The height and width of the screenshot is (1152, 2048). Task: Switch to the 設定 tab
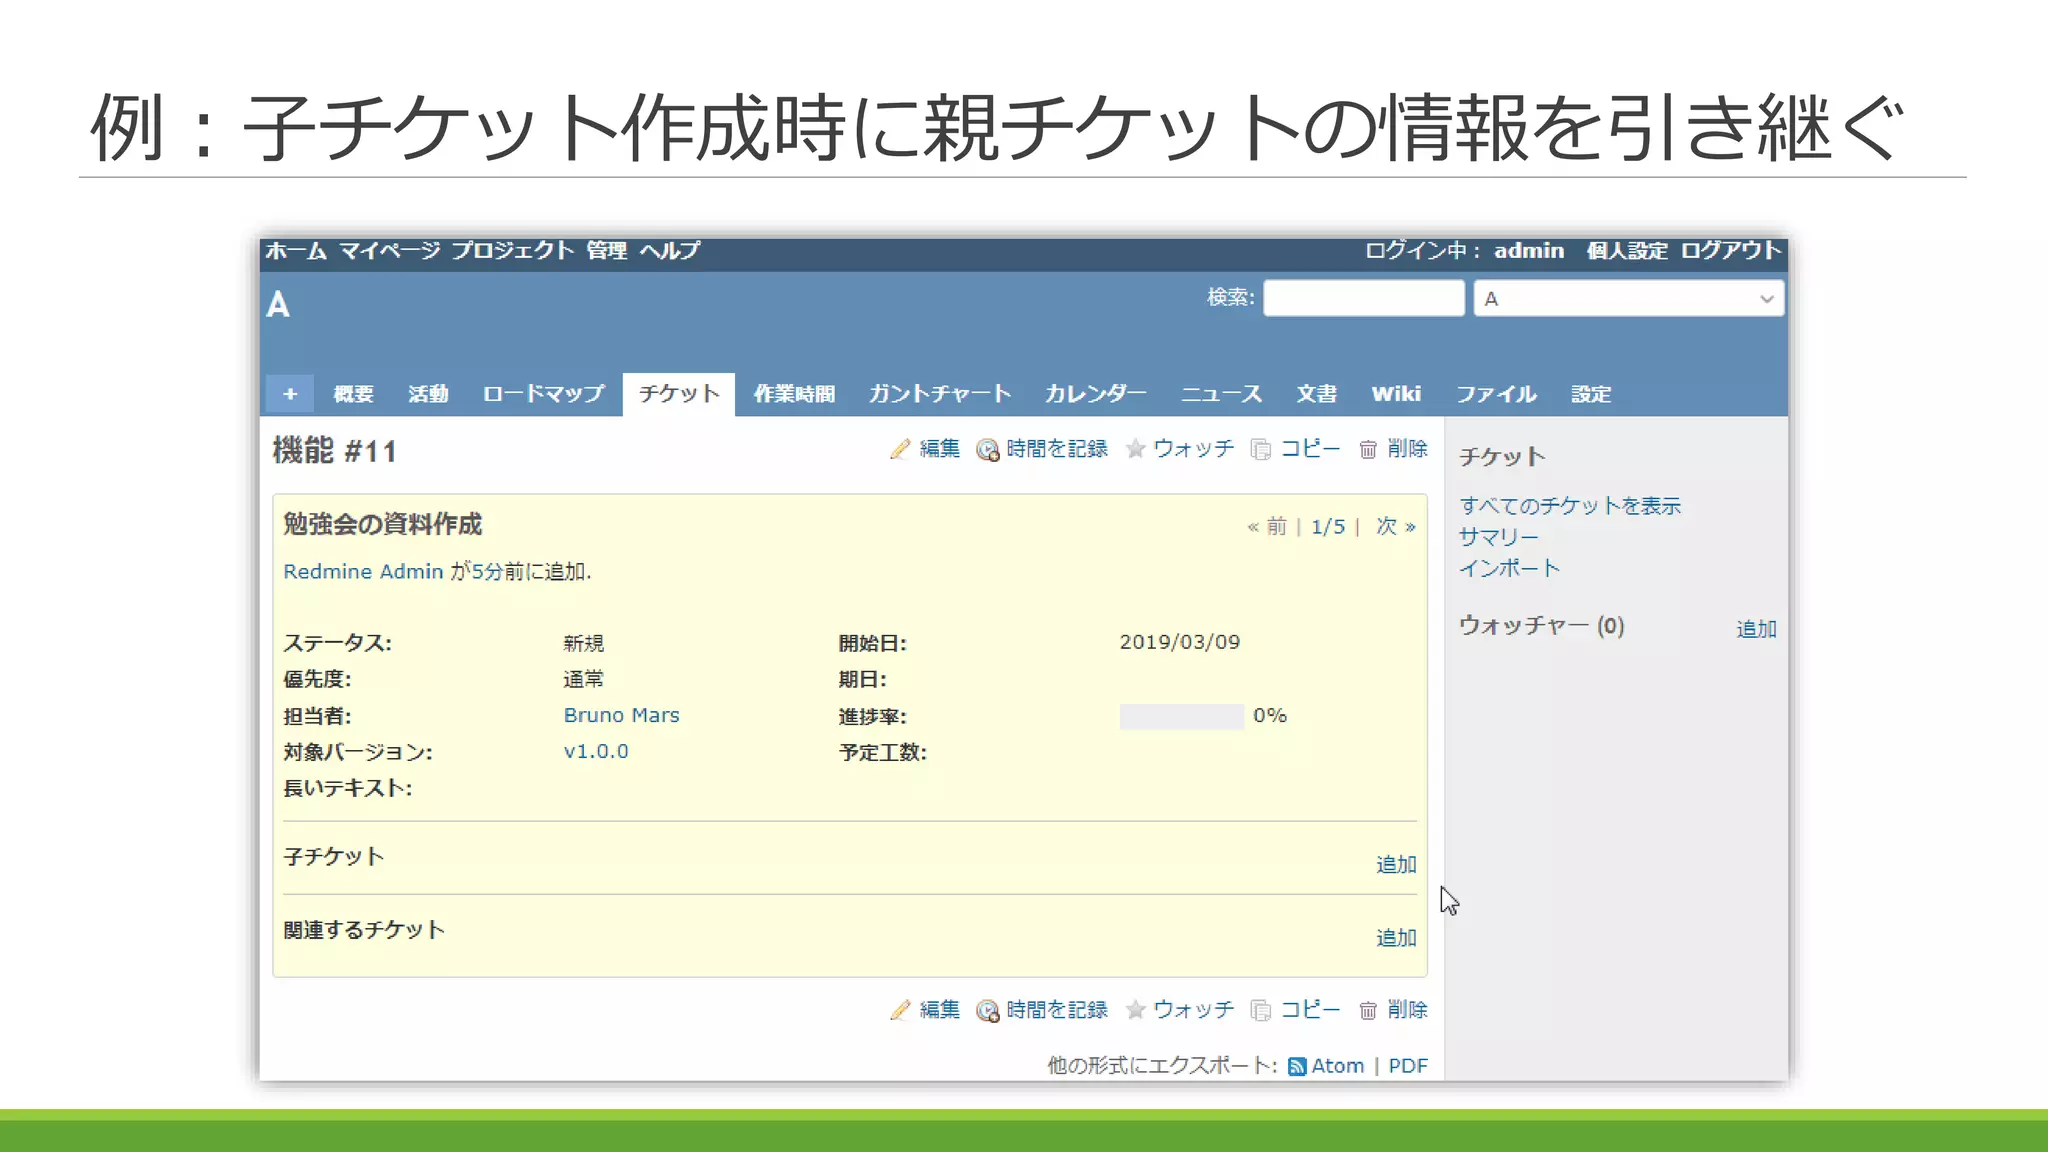tap(1591, 394)
